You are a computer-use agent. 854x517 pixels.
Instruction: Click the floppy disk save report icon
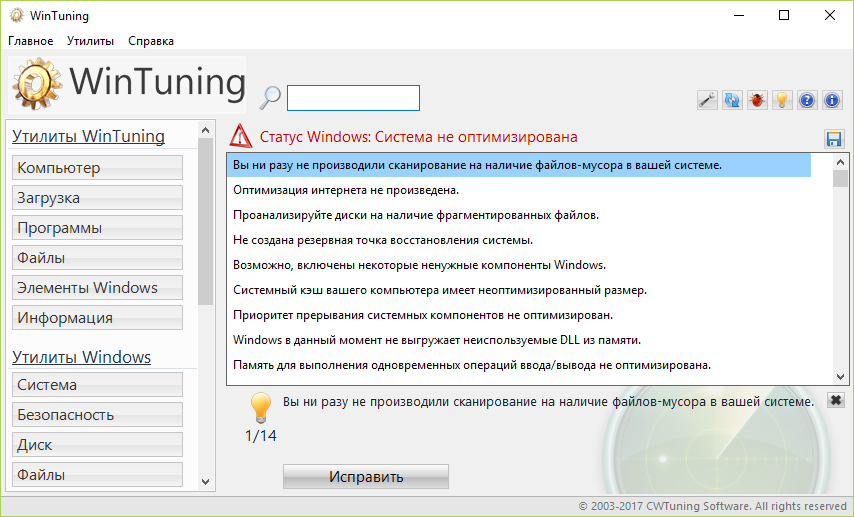[834, 139]
